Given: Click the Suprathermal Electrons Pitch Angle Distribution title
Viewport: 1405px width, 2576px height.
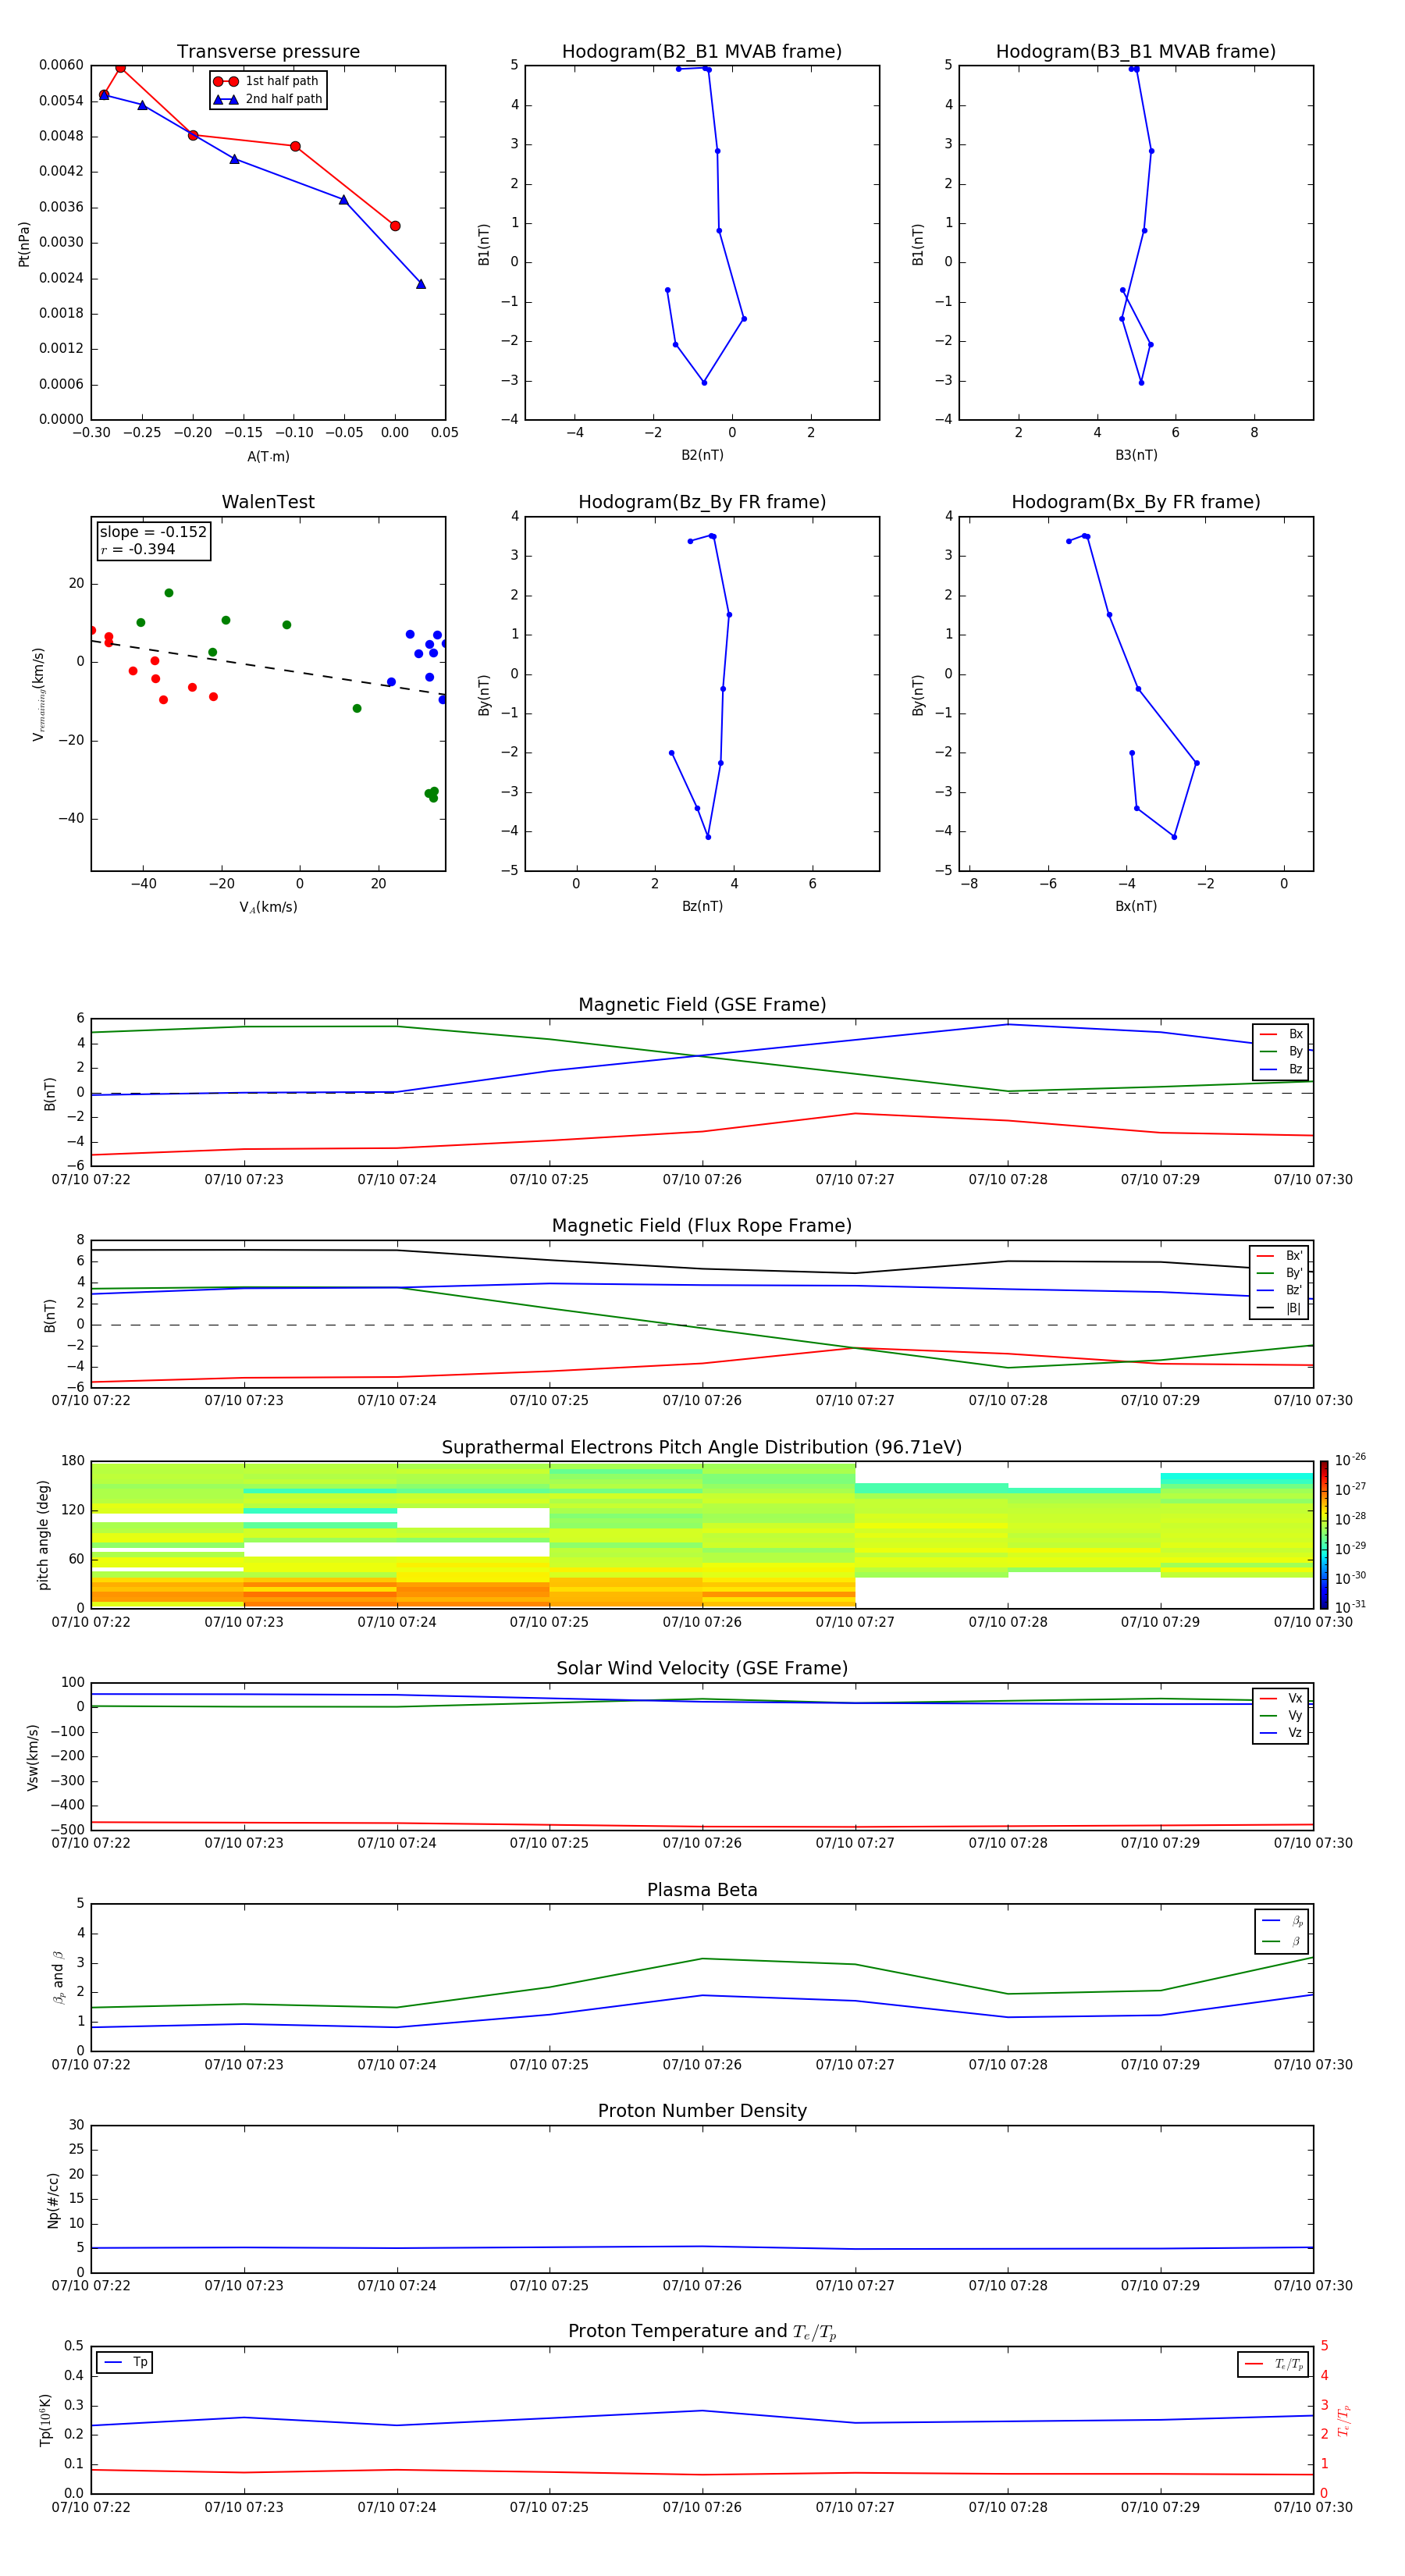Looking at the screenshot, I should pos(702,1448).
